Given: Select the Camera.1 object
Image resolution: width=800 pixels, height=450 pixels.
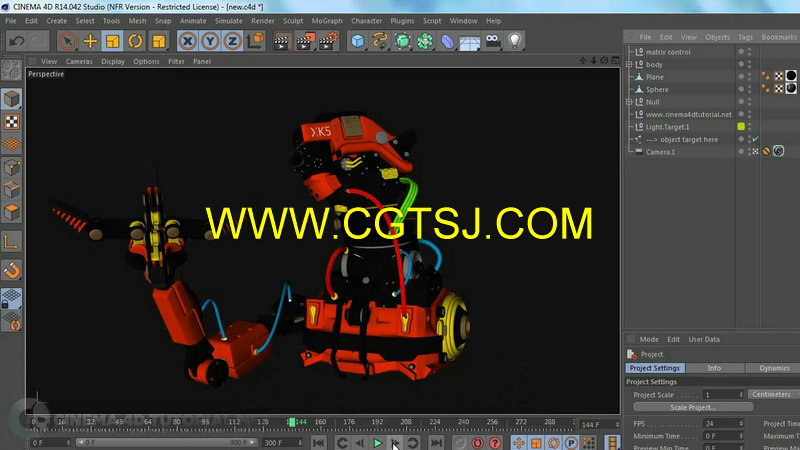Looking at the screenshot, I should (x=660, y=152).
